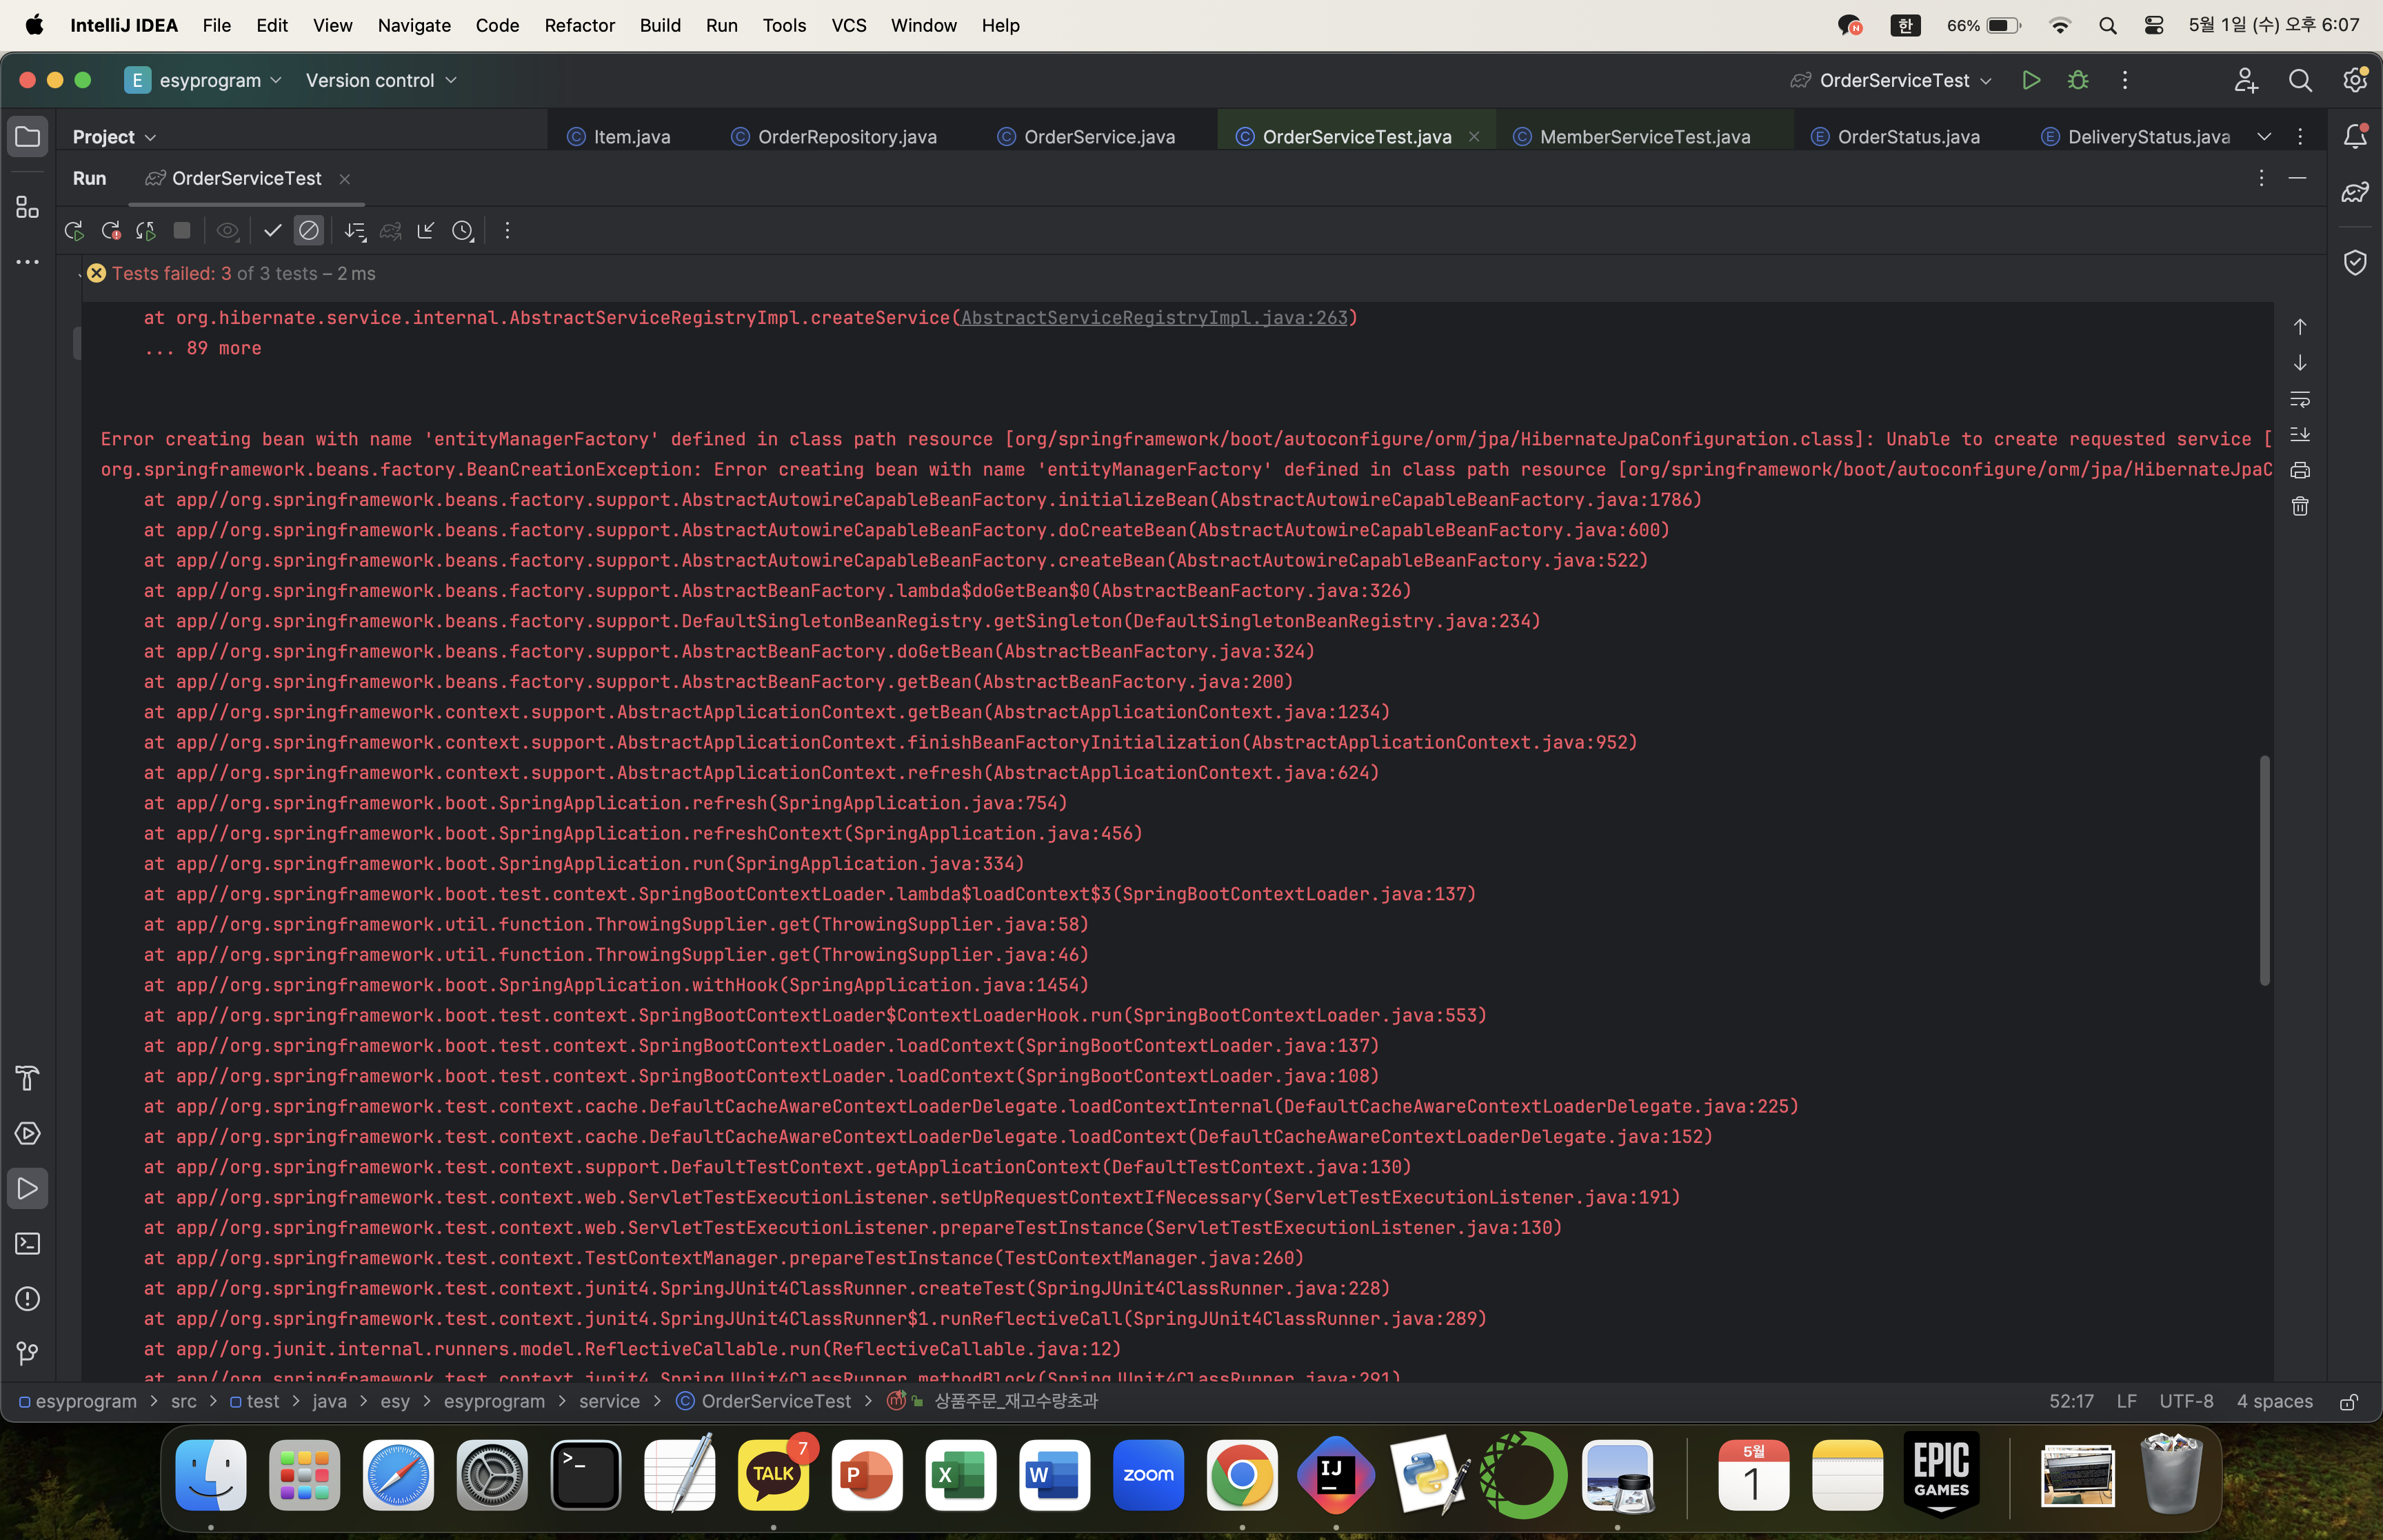Open the test sort options dropdown
2383x1540 pixels.
point(354,231)
